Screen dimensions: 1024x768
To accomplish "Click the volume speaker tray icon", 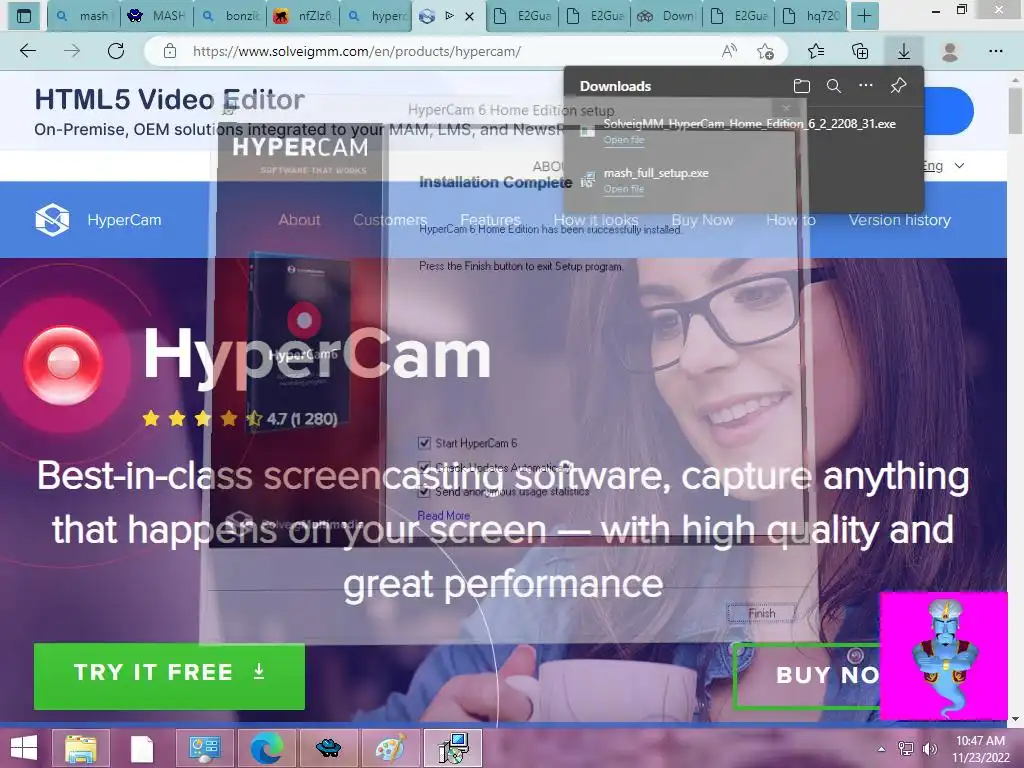I will (929, 748).
